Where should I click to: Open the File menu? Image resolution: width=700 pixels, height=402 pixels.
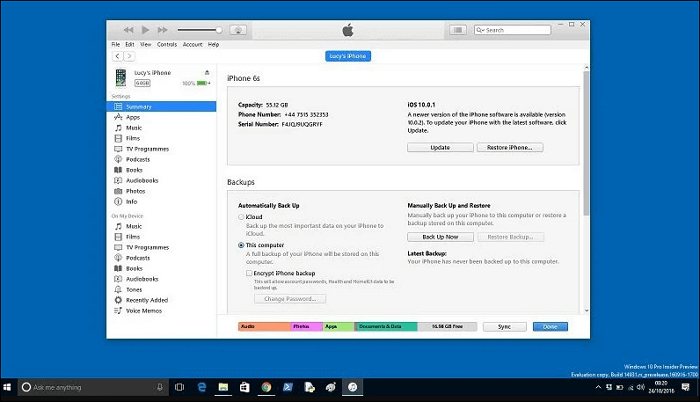coord(116,44)
